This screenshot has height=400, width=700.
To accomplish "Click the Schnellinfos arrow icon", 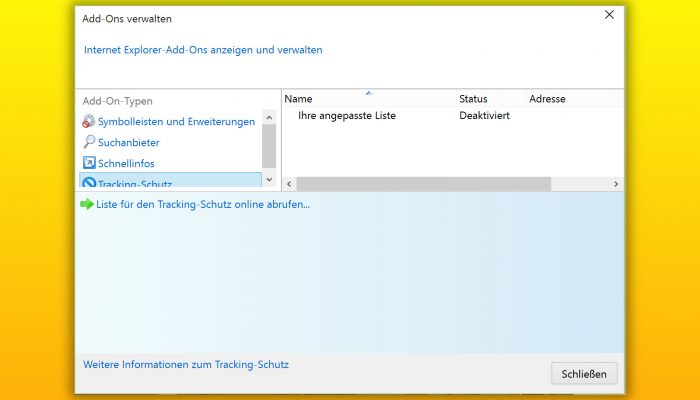I will (x=89, y=162).
